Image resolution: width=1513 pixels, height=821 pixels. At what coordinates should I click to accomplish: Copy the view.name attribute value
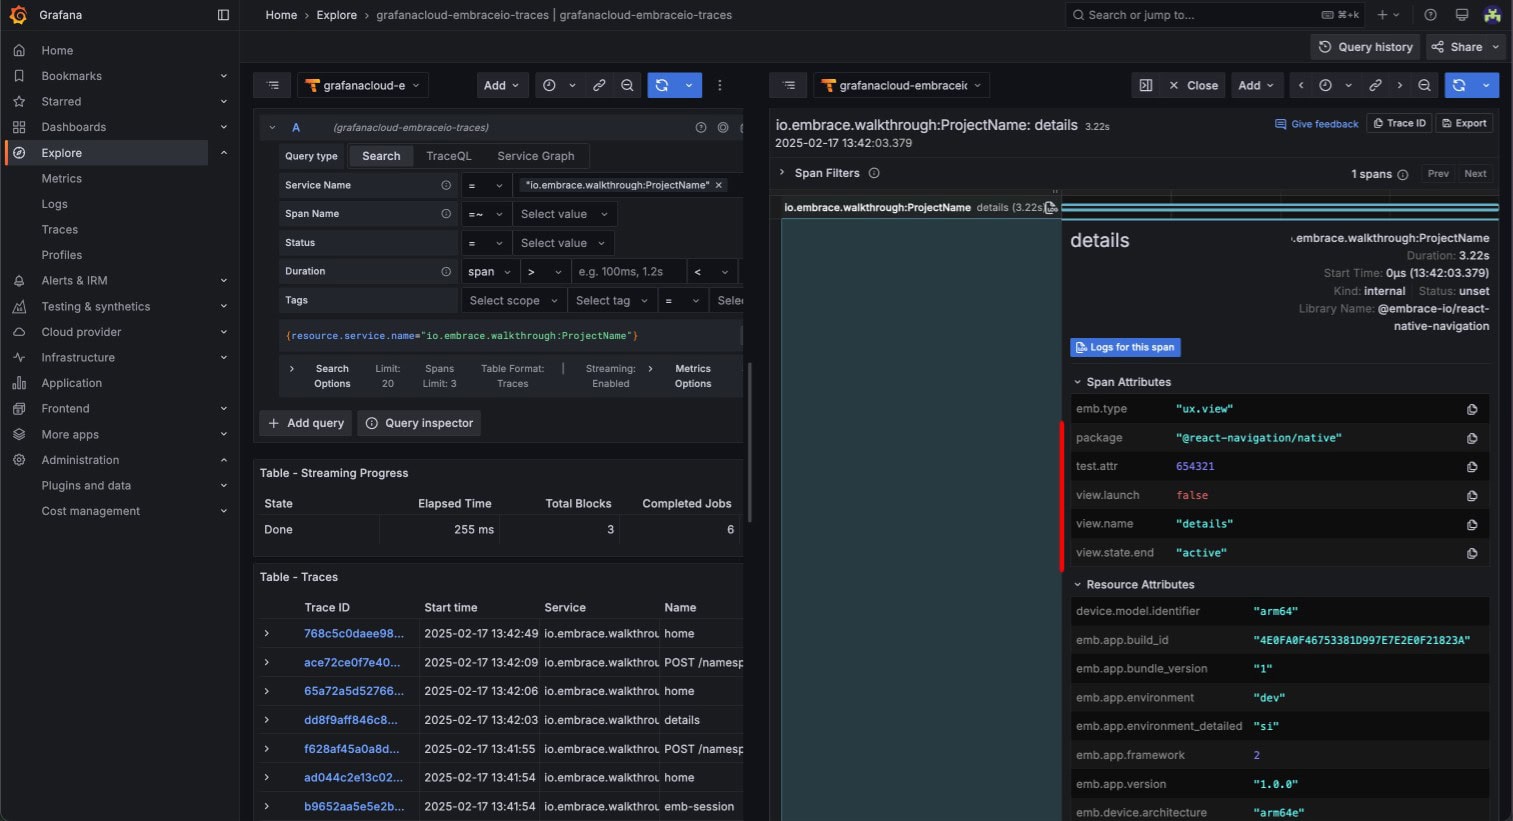[1472, 525]
